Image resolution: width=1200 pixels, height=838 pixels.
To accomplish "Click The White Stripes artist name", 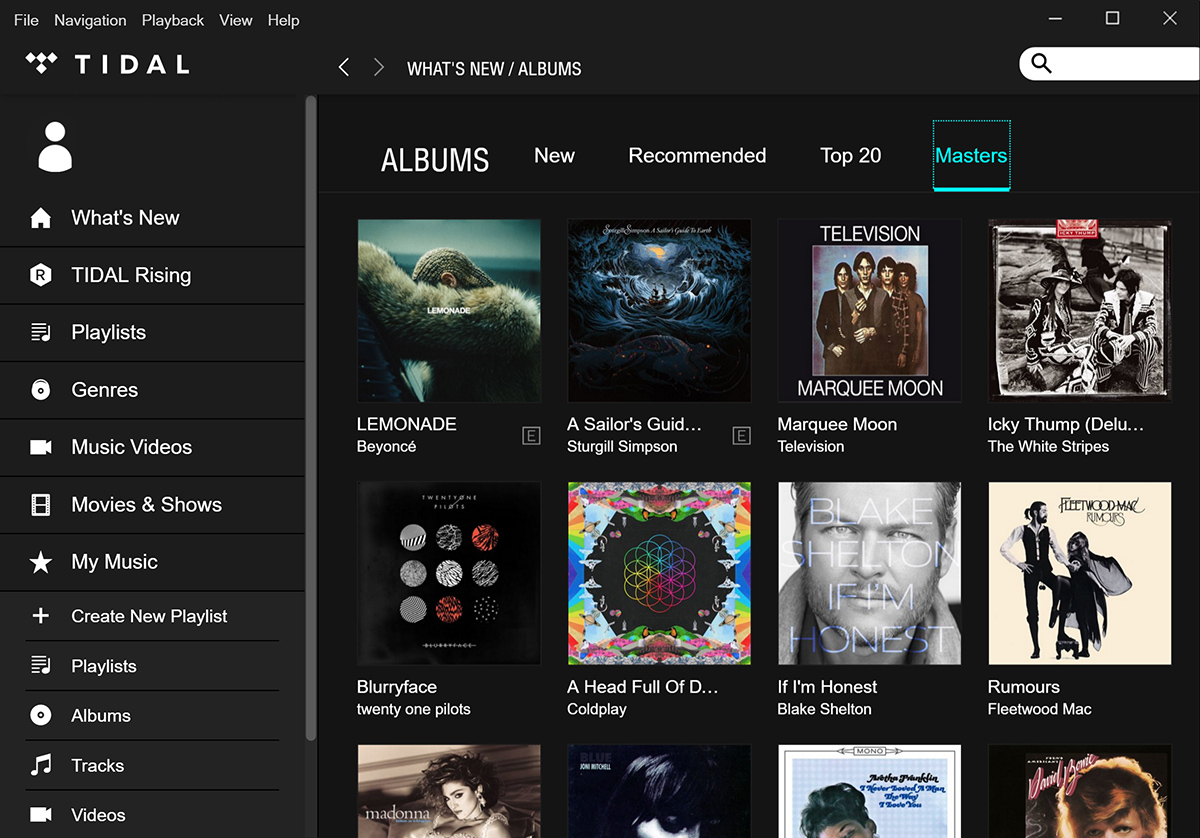I will point(1048,446).
